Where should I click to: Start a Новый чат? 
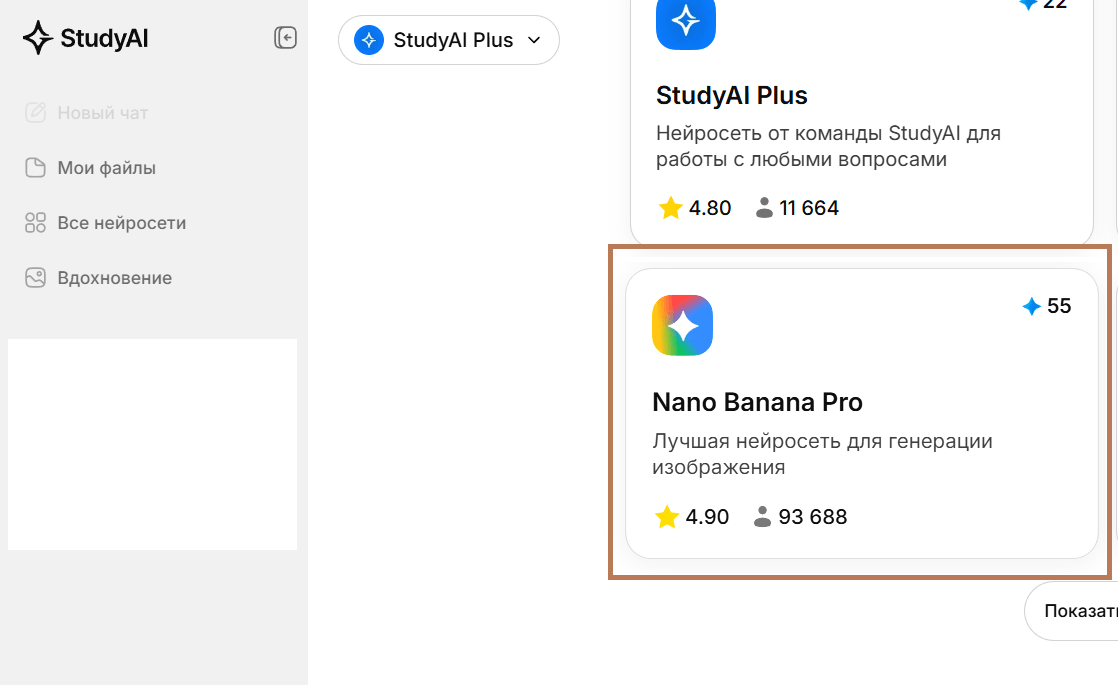(103, 113)
